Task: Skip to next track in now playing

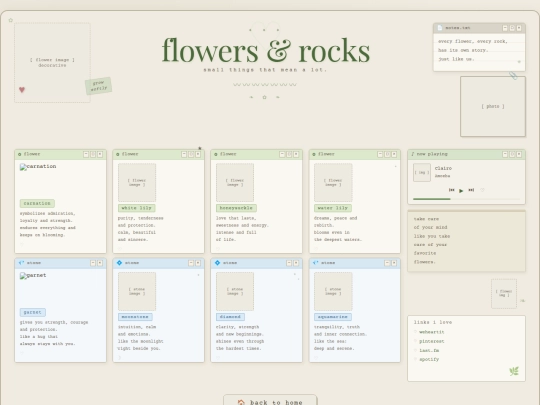Action: 471,190
